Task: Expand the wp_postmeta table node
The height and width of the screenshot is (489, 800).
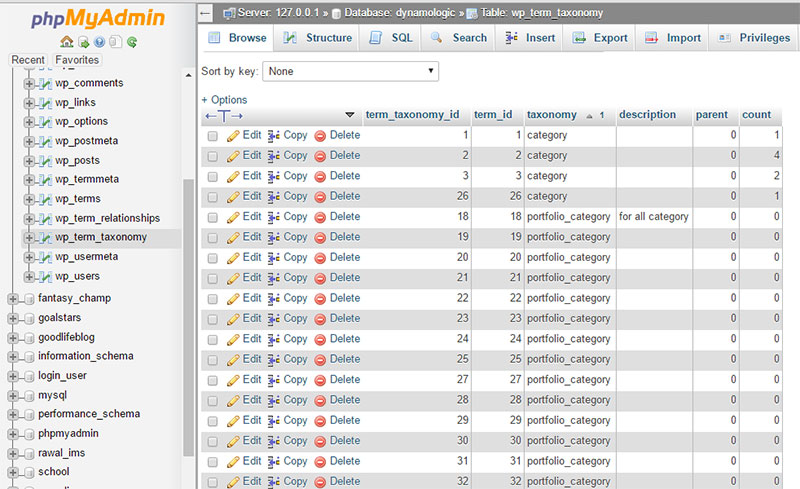Action: tap(29, 141)
